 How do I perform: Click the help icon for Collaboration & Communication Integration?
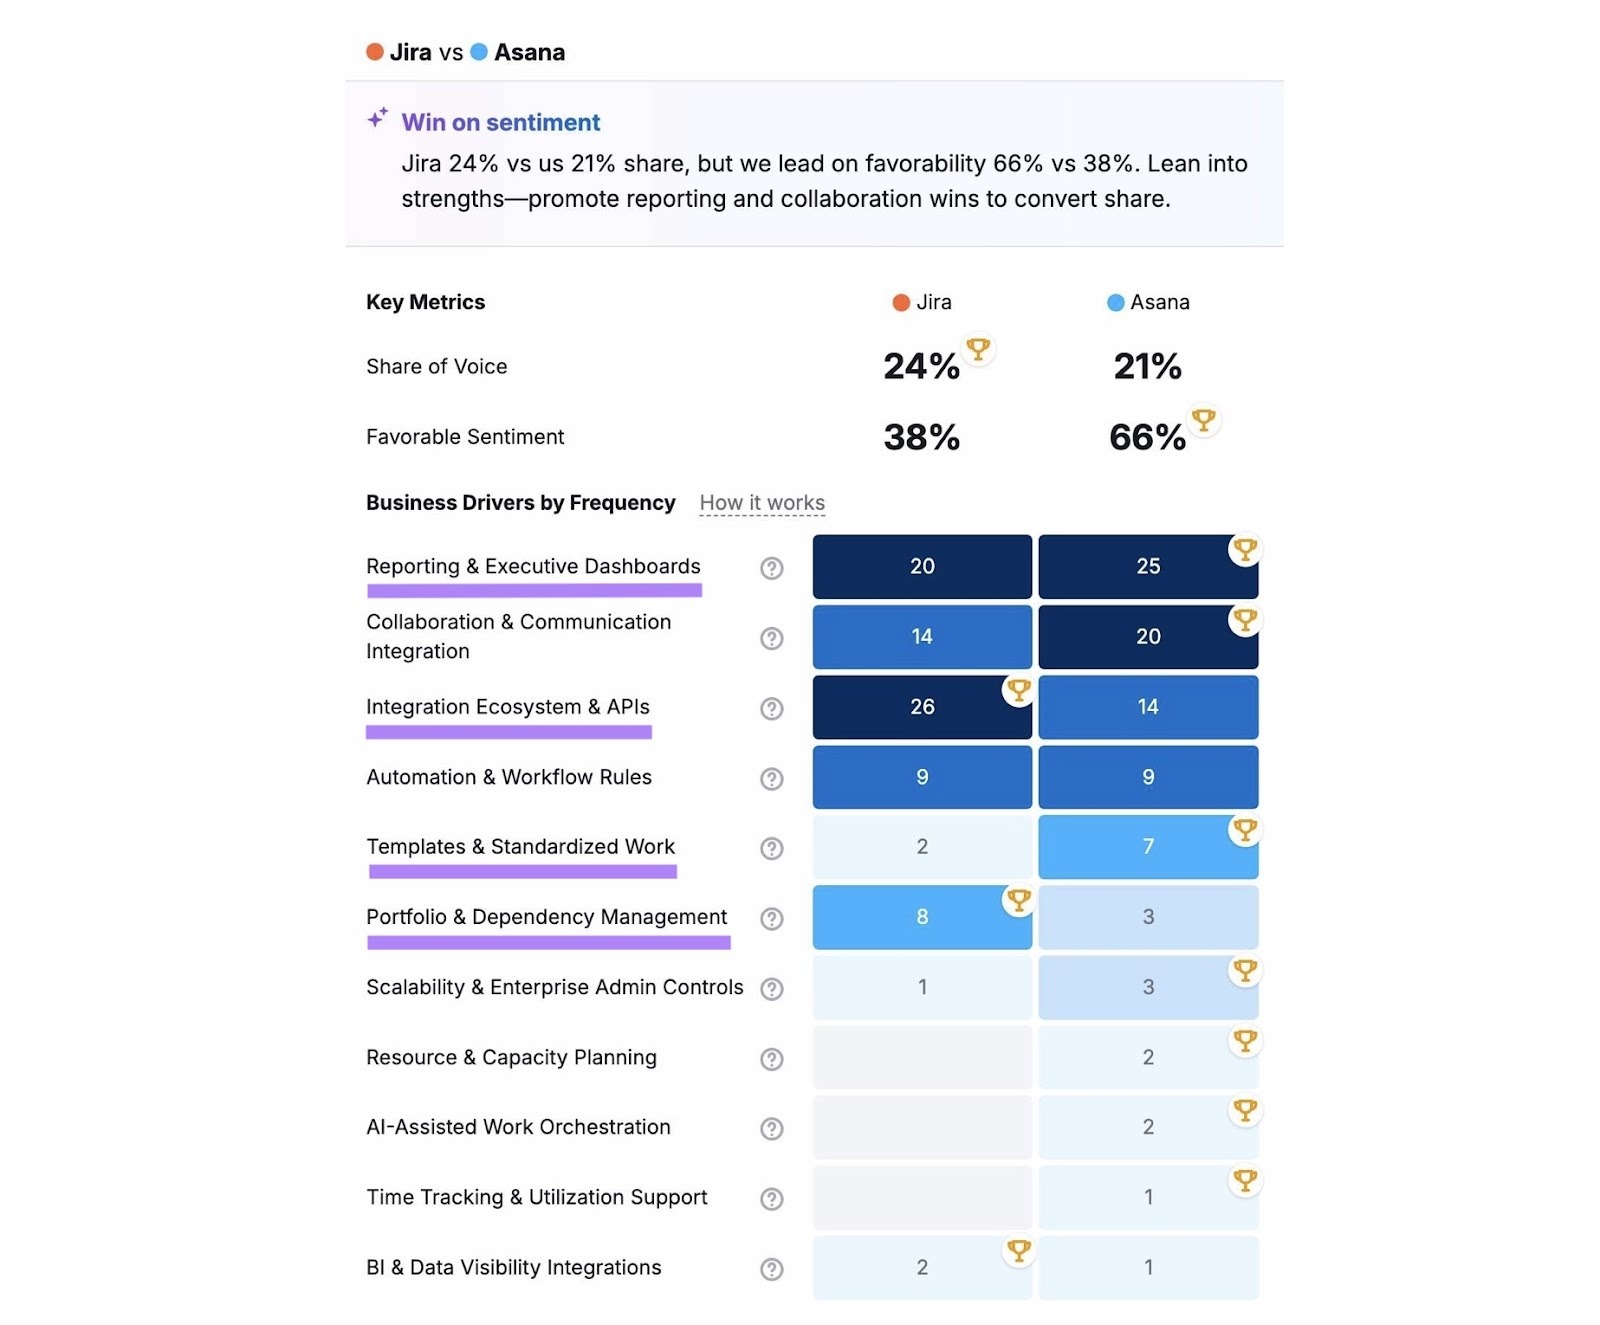click(771, 638)
